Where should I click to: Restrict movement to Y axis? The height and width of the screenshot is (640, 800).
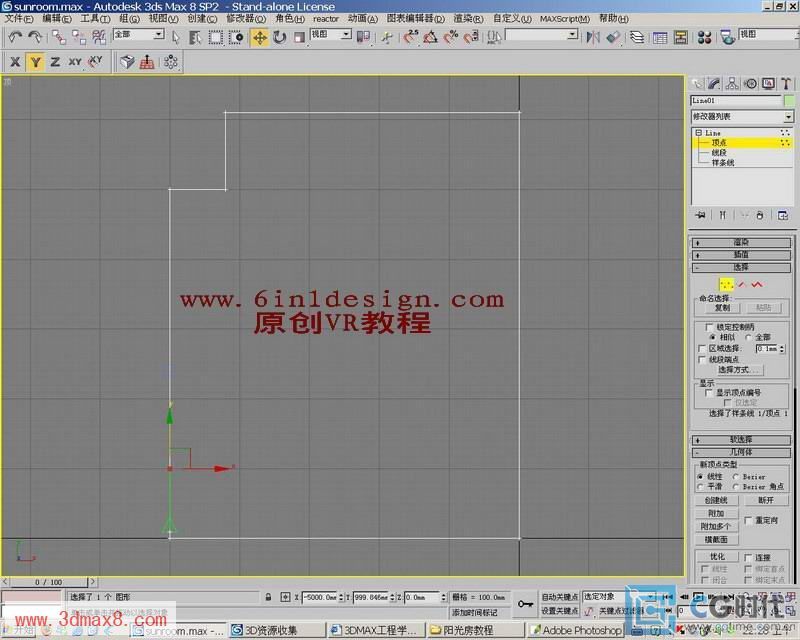click(35, 62)
